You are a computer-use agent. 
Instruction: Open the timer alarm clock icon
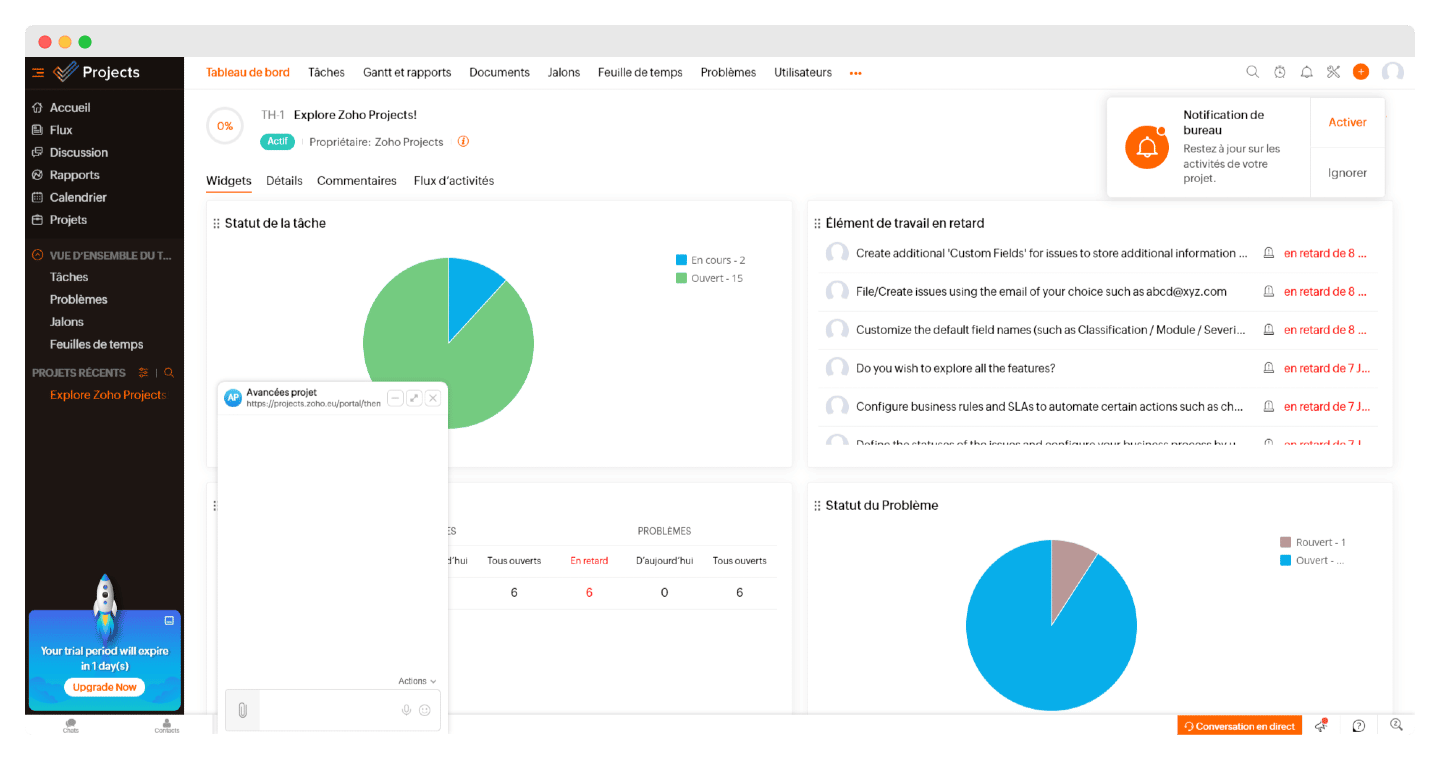[x=1280, y=72]
